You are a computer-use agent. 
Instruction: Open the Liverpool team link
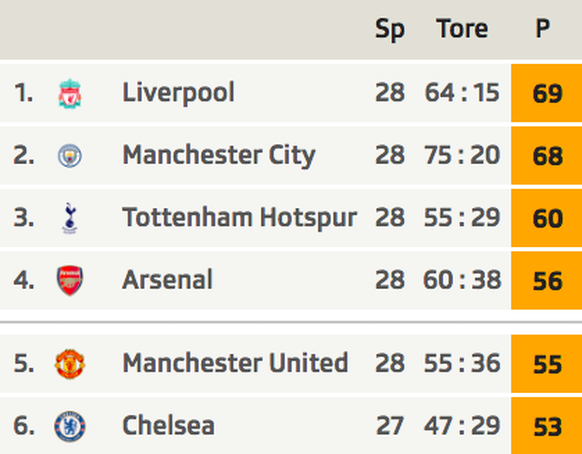[x=178, y=92]
